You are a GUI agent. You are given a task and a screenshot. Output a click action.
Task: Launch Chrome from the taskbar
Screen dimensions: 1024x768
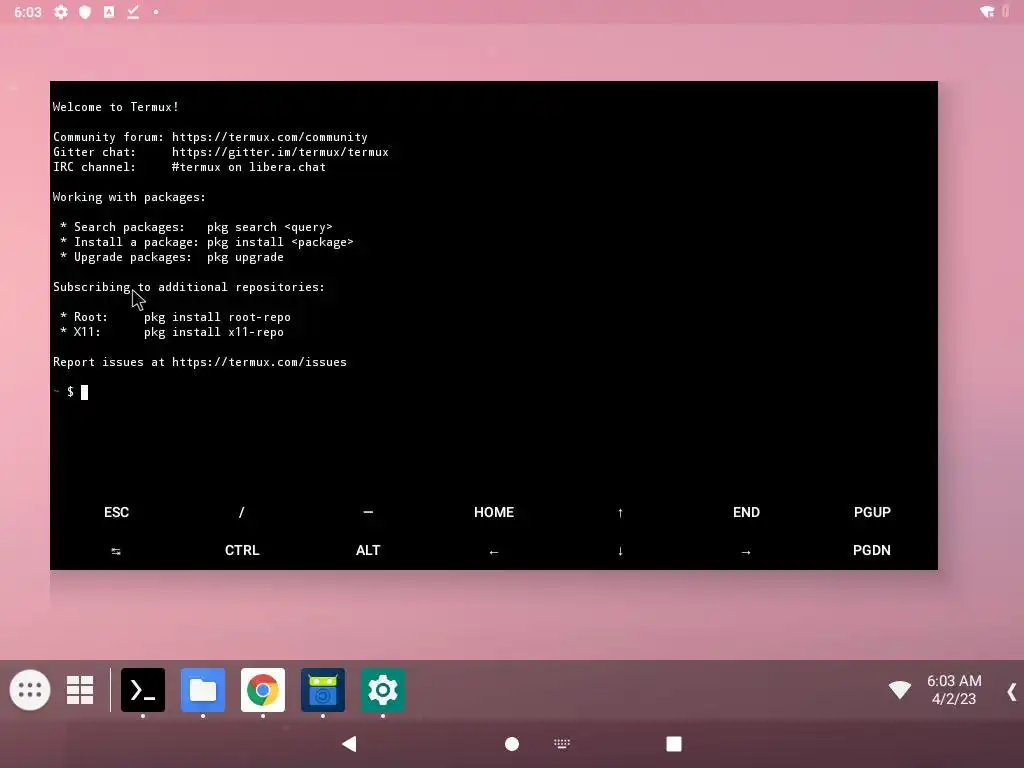click(x=263, y=690)
